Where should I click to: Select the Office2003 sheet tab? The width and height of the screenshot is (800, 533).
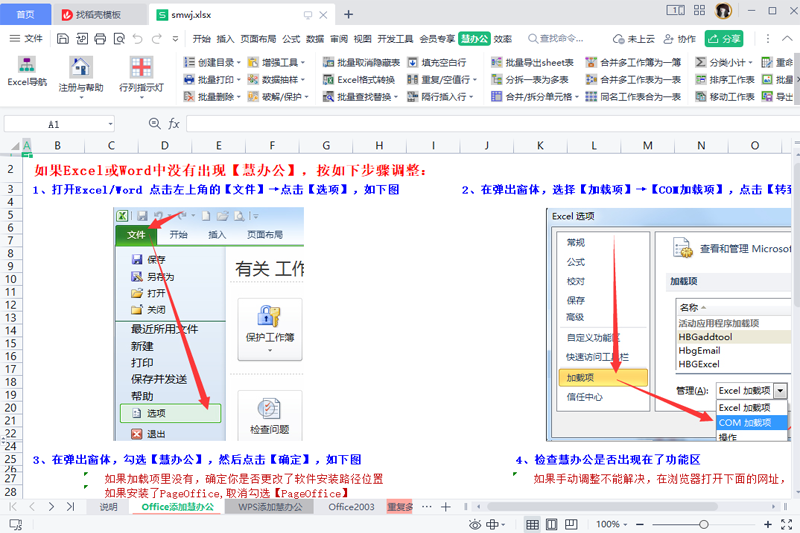click(351, 506)
